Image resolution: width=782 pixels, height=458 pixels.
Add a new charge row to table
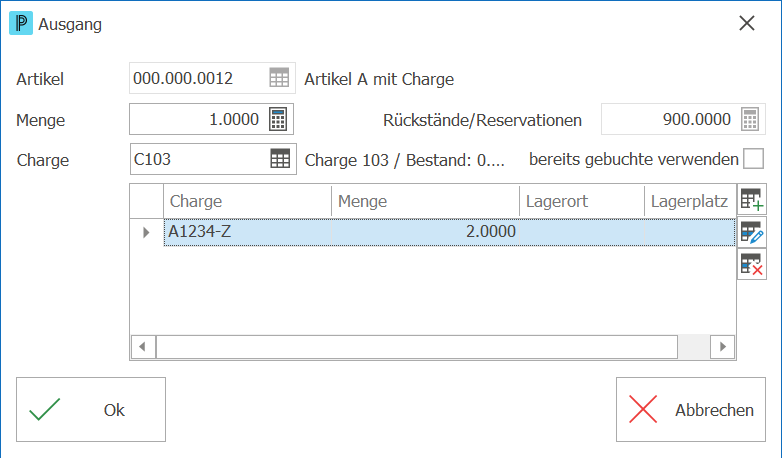(x=752, y=200)
